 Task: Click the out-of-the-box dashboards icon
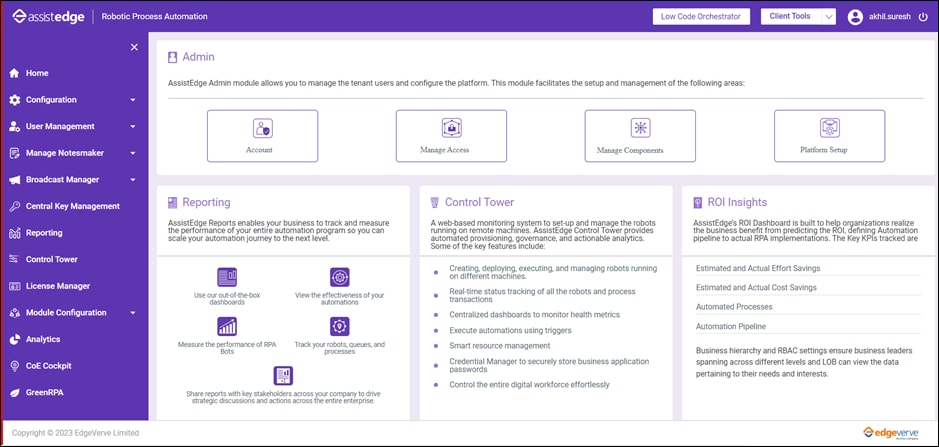pos(227,277)
